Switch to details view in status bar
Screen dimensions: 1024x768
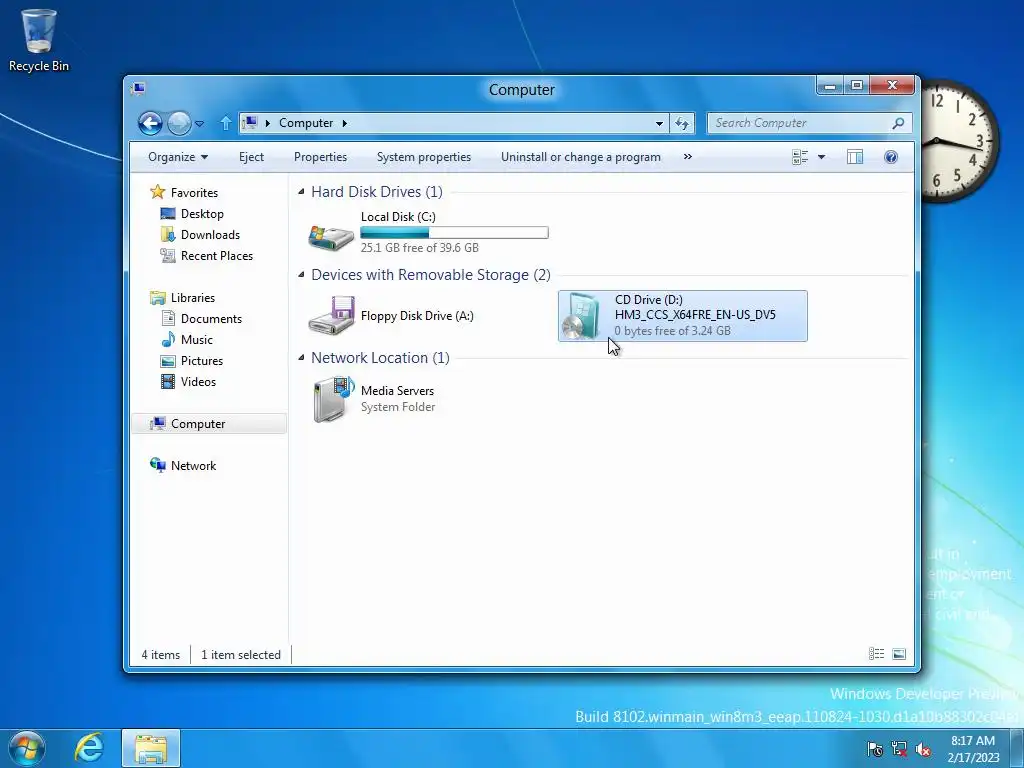point(876,654)
